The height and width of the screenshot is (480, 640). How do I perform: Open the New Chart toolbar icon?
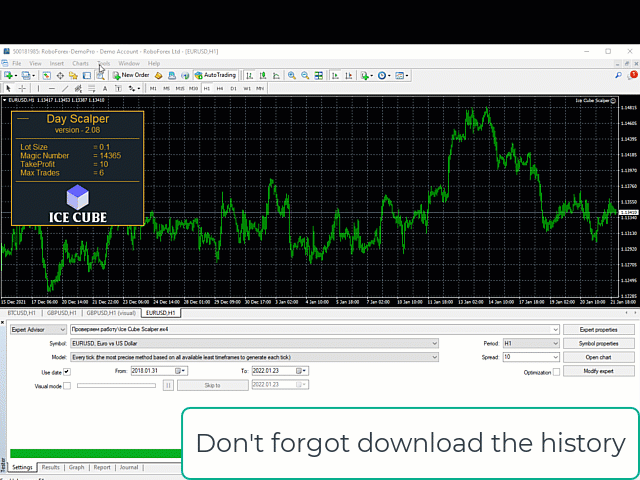(x=8, y=76)
